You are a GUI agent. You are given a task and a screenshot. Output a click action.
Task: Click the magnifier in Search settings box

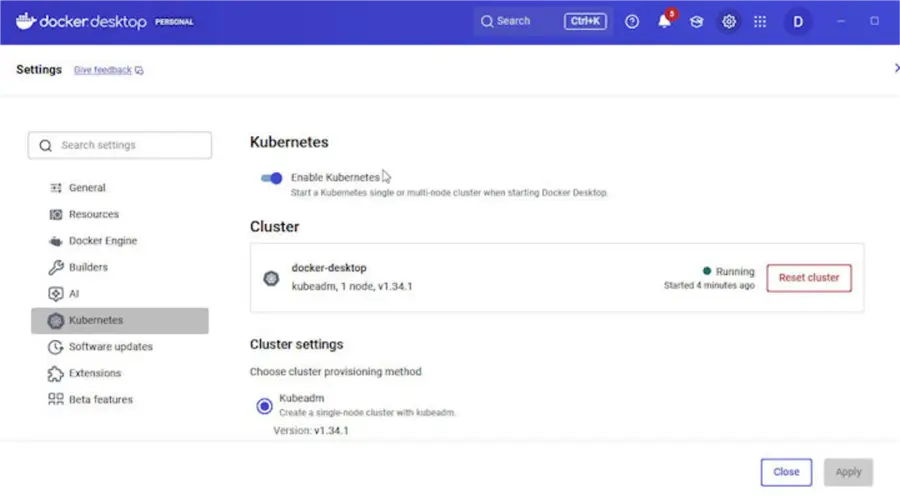[x=45, y=145]
